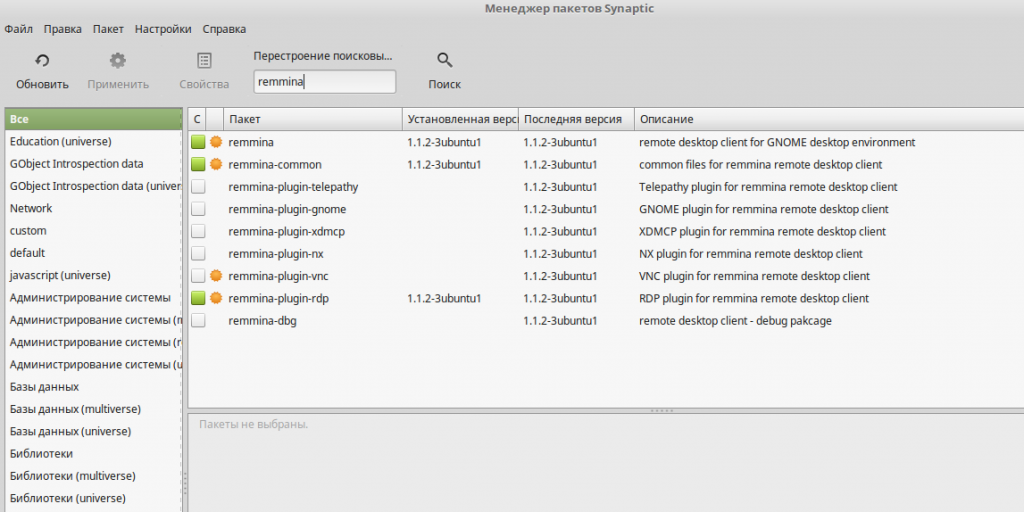Select the custom category
This screenshot has height=512, width=1024.
(93, 231)
